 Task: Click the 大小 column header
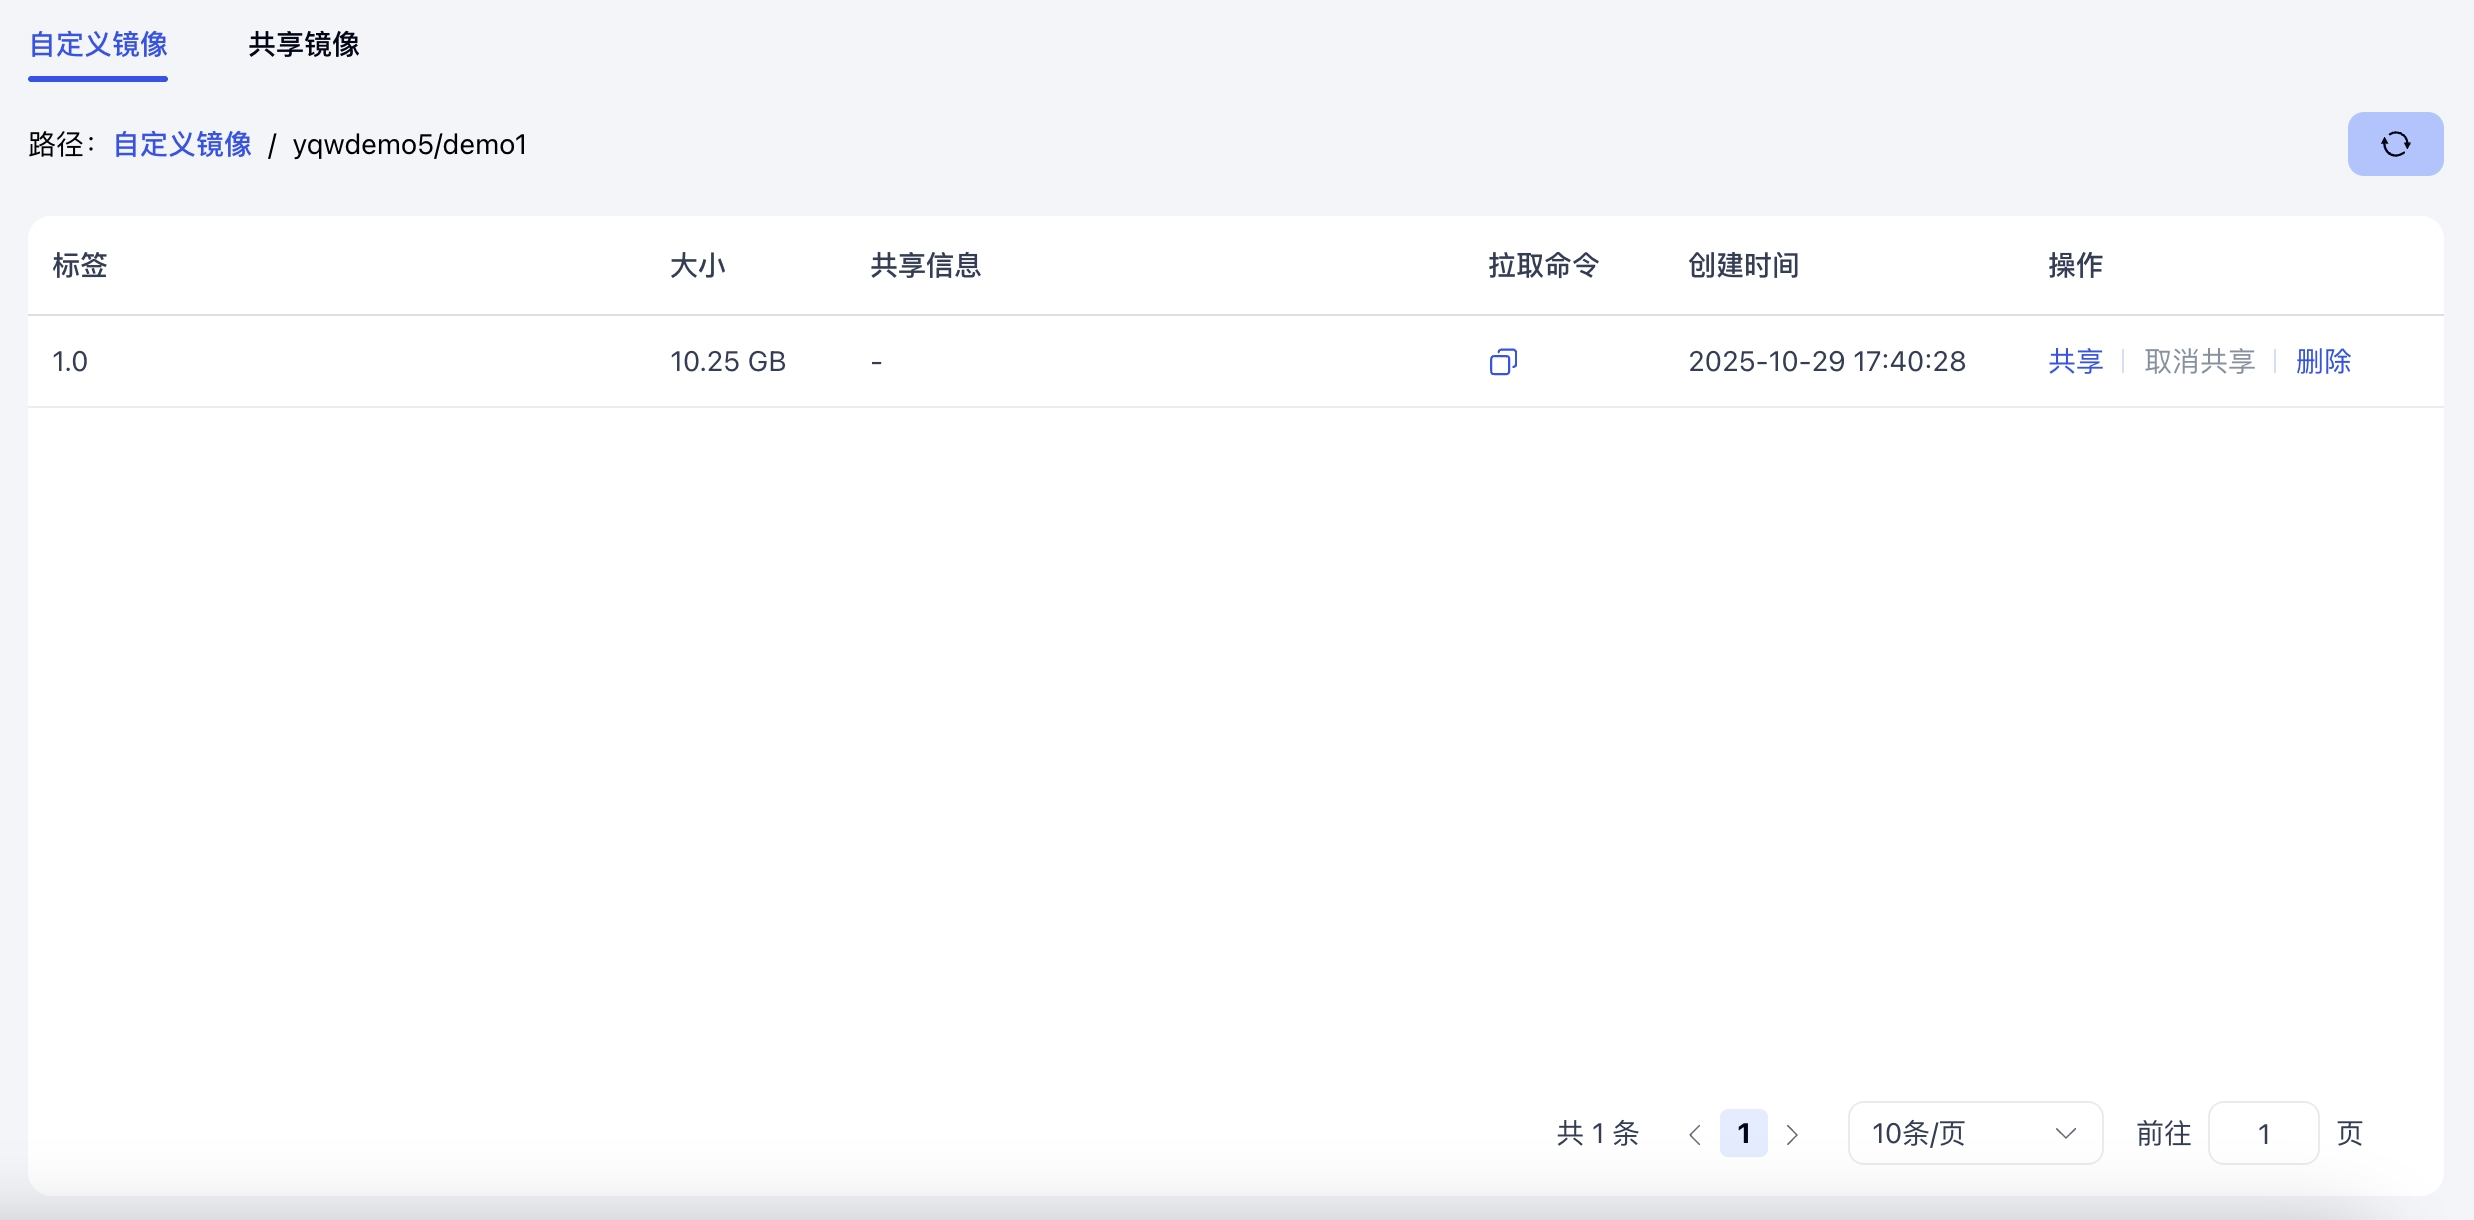[698, 265]
